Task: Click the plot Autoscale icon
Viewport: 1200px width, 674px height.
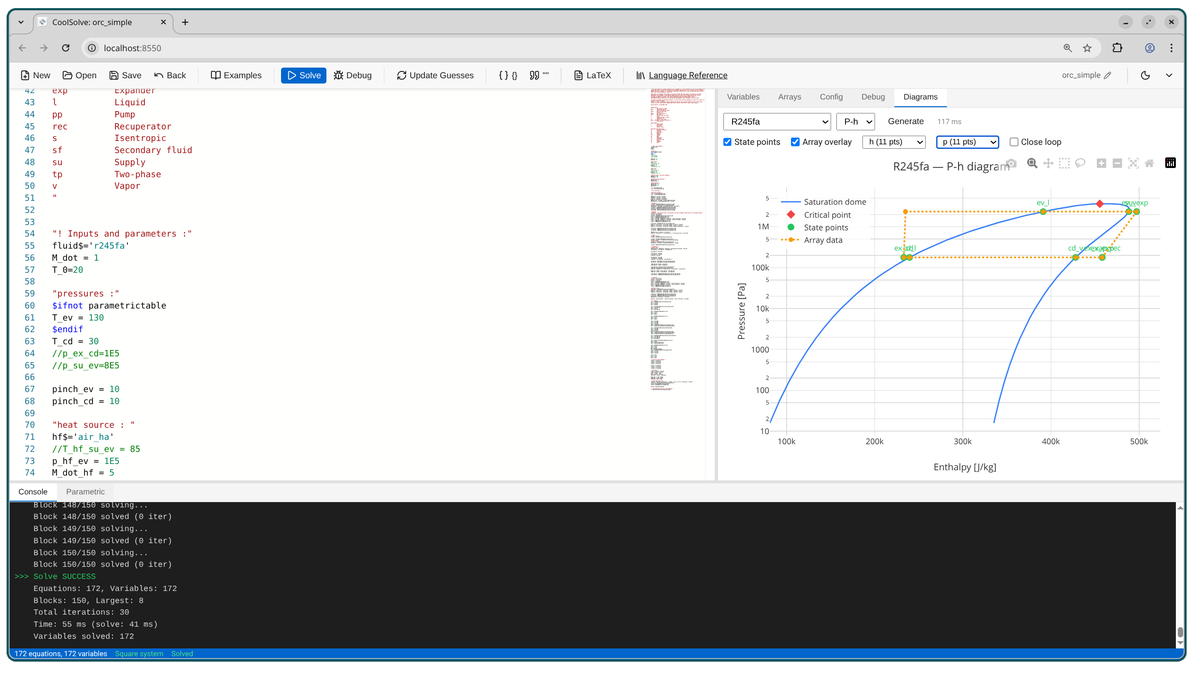Action: coord(1133,163)
